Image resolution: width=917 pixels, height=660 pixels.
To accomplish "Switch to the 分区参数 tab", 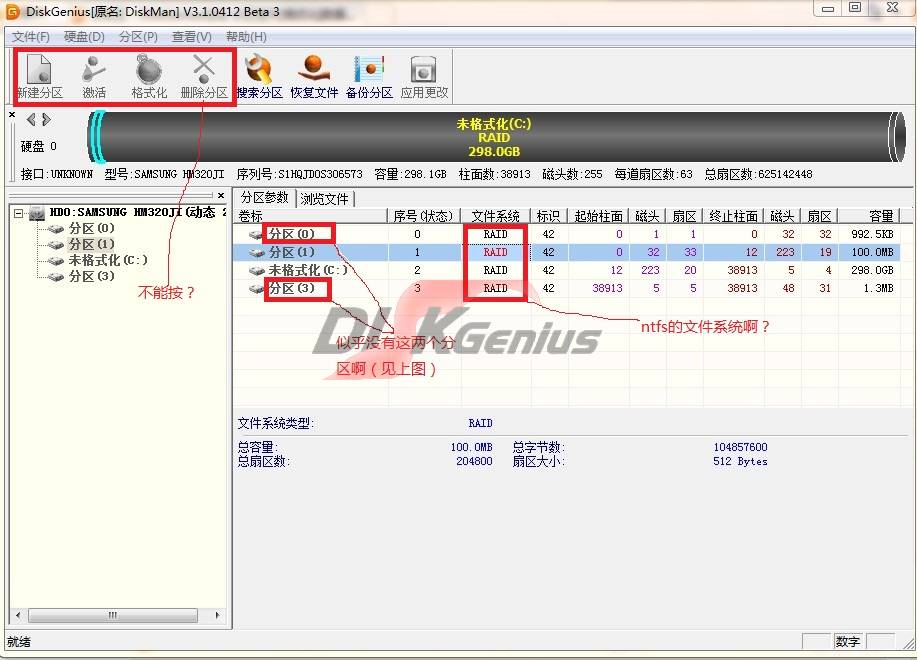I will point(264,198).
